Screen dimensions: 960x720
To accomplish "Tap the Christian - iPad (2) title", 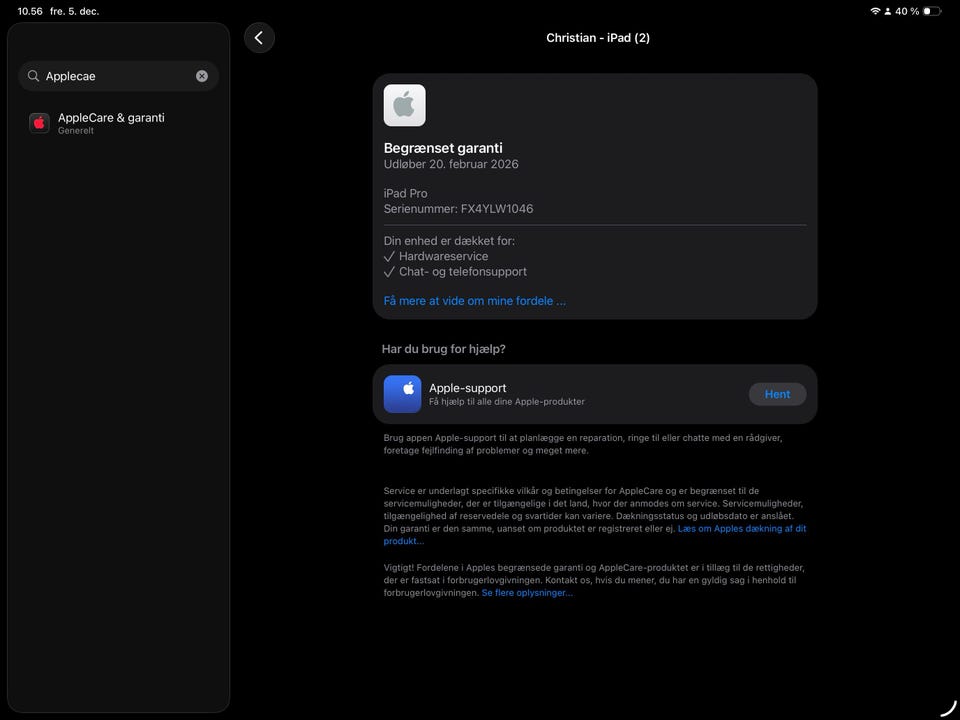I will (x=598, y=38).
